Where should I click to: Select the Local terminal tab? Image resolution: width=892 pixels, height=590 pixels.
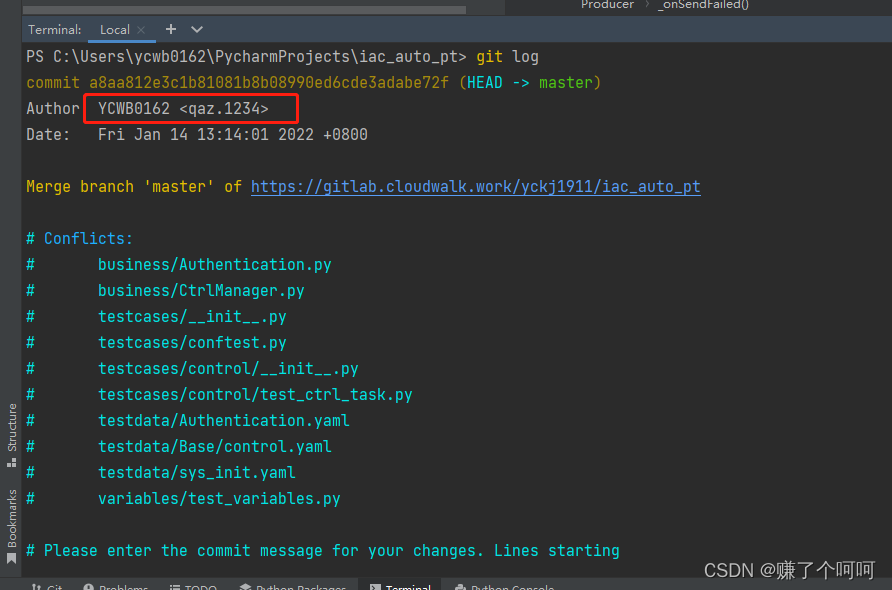tap(115, 30)
